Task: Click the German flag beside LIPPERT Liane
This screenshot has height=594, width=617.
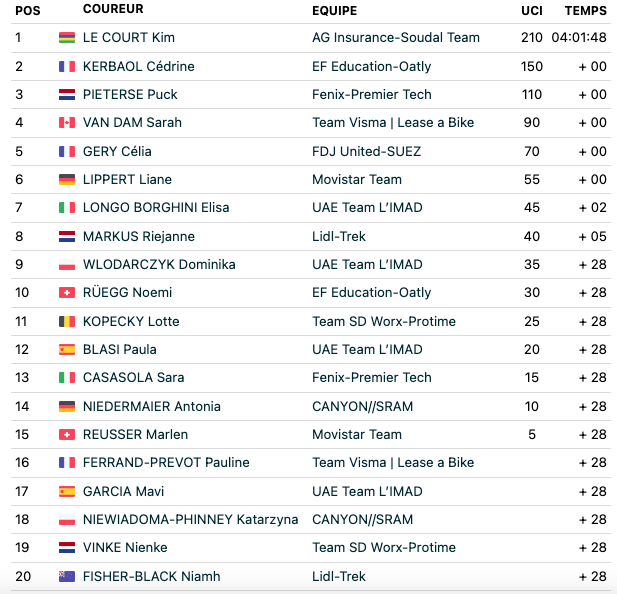Action: [67, 180]
